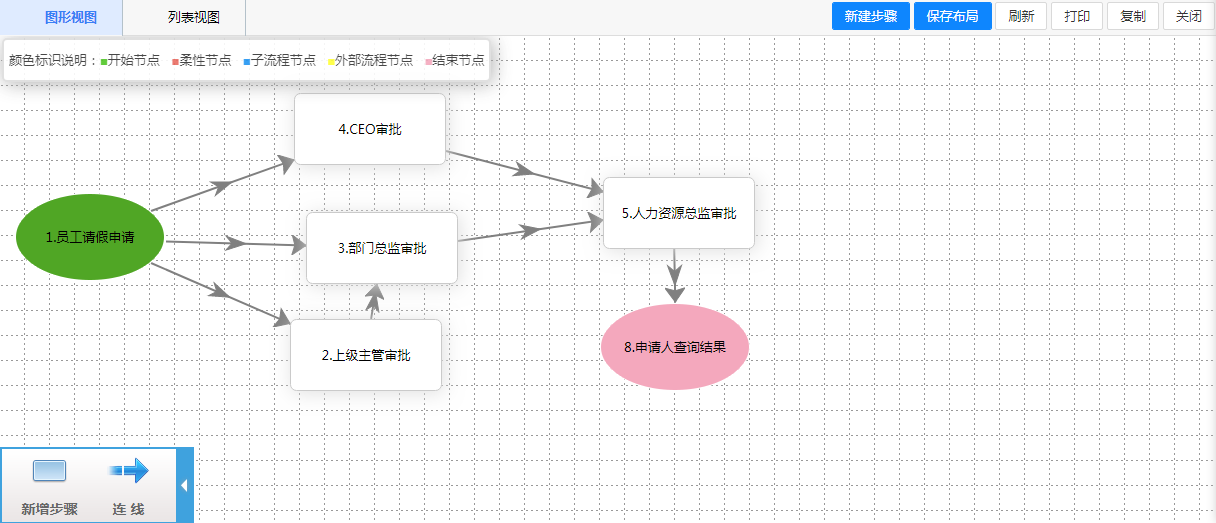Switch to the 列表视图 tab
The width and height of the screenshot is (1216, 523).
tap(193, 17)
